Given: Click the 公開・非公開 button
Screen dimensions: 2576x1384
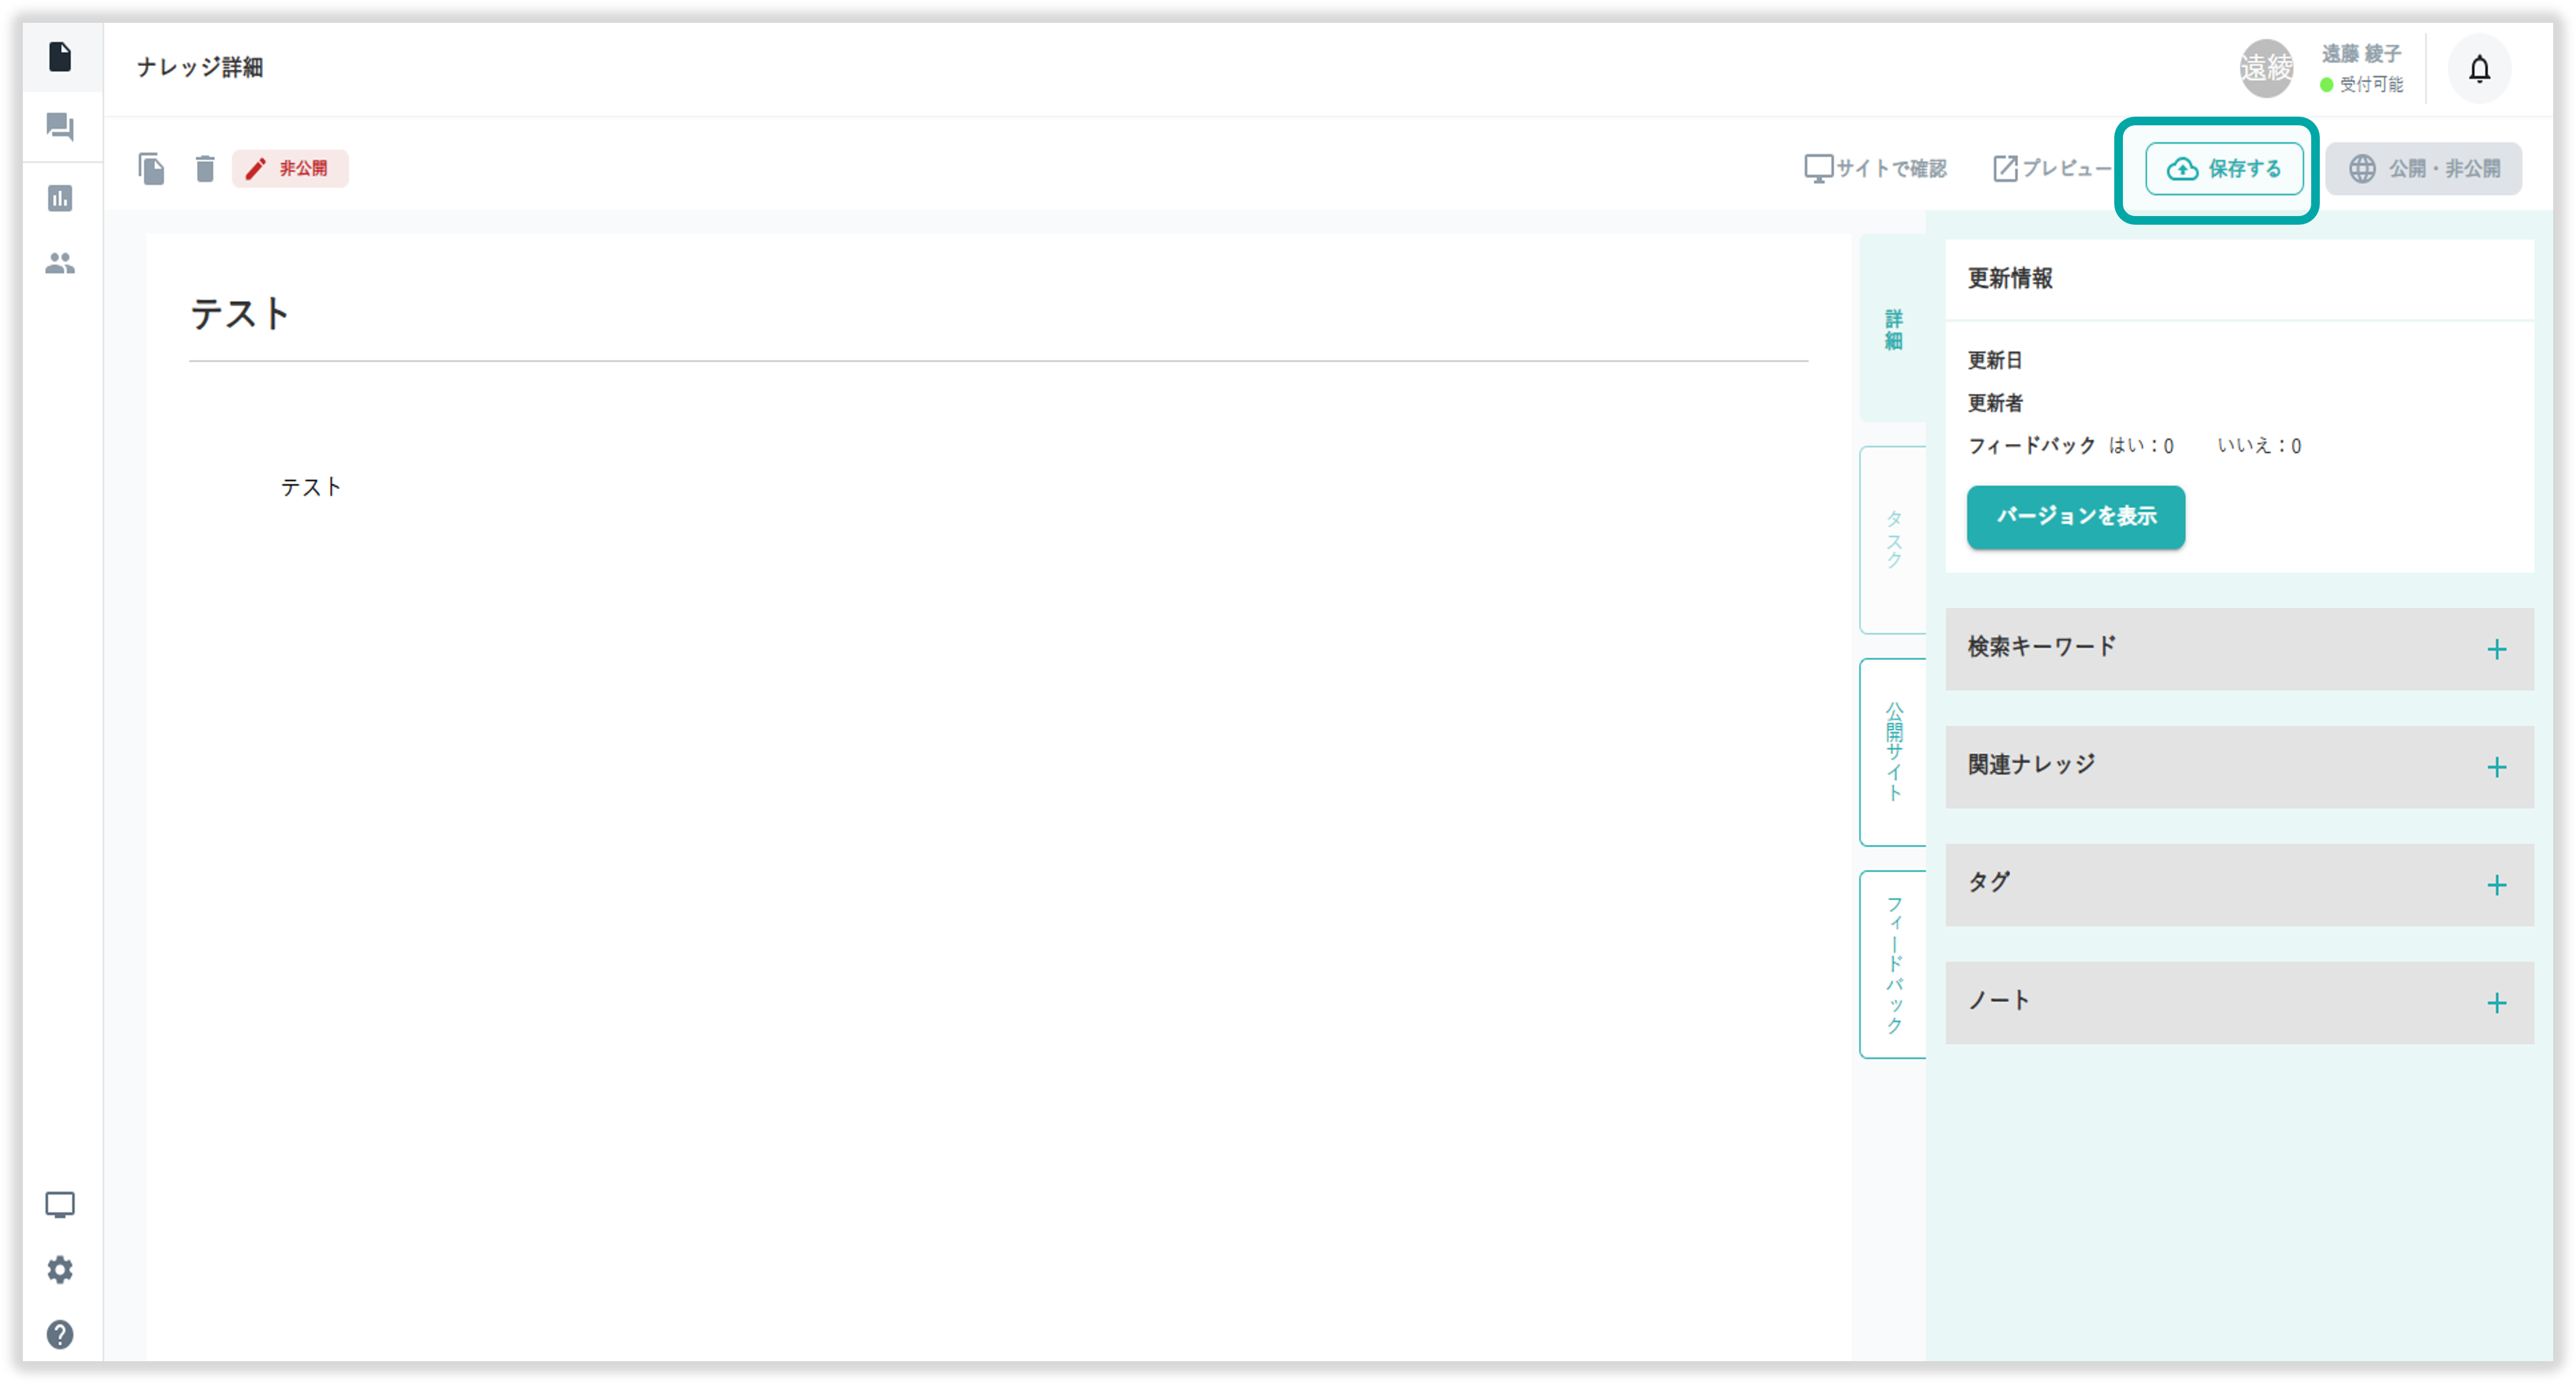Looking at the screenshot, I should (2423, 168).
